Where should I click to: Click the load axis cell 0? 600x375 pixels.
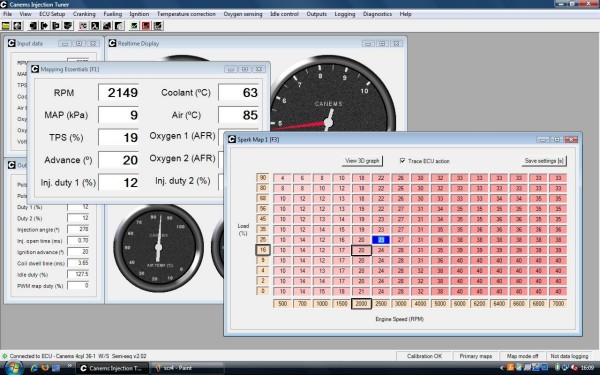tap(262, 291)
